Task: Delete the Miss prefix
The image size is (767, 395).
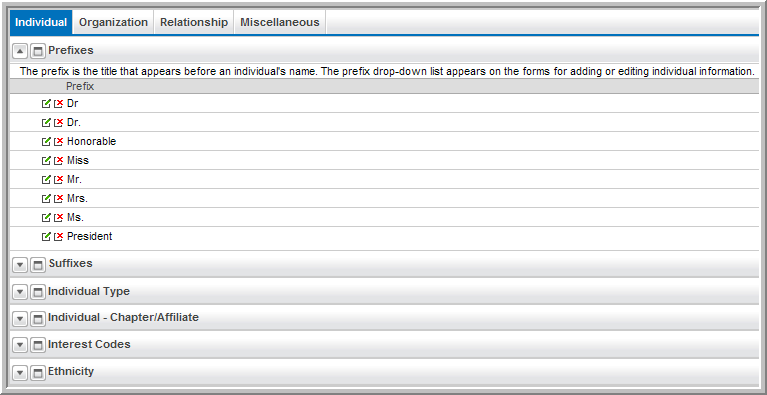Action: point(59,160)
